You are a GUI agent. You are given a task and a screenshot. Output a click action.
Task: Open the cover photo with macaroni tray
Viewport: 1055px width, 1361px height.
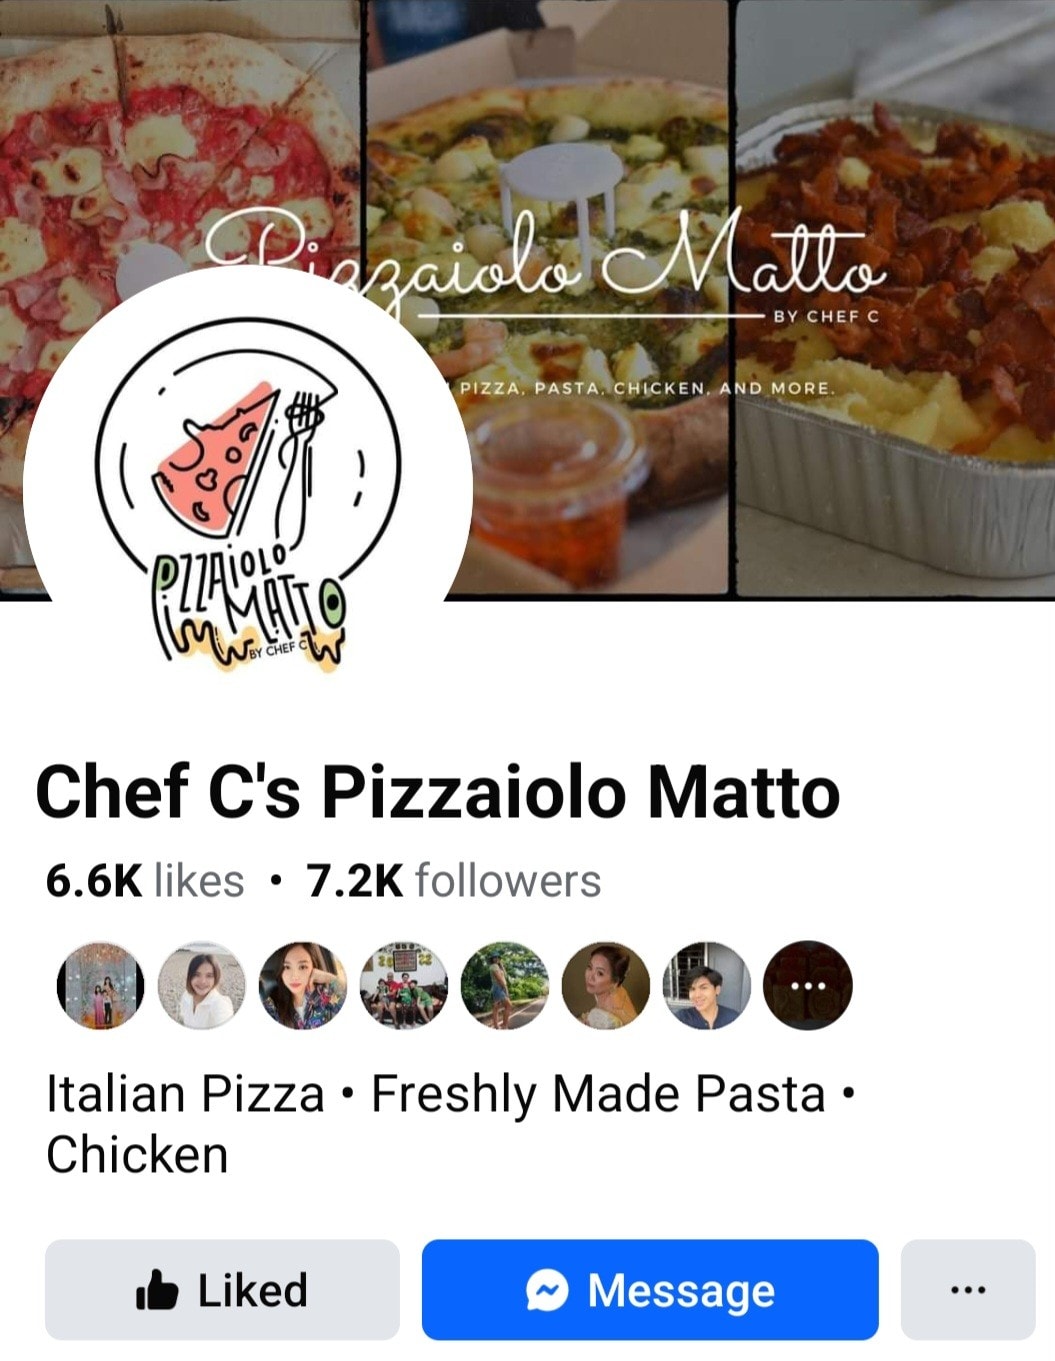coord(896,300)
